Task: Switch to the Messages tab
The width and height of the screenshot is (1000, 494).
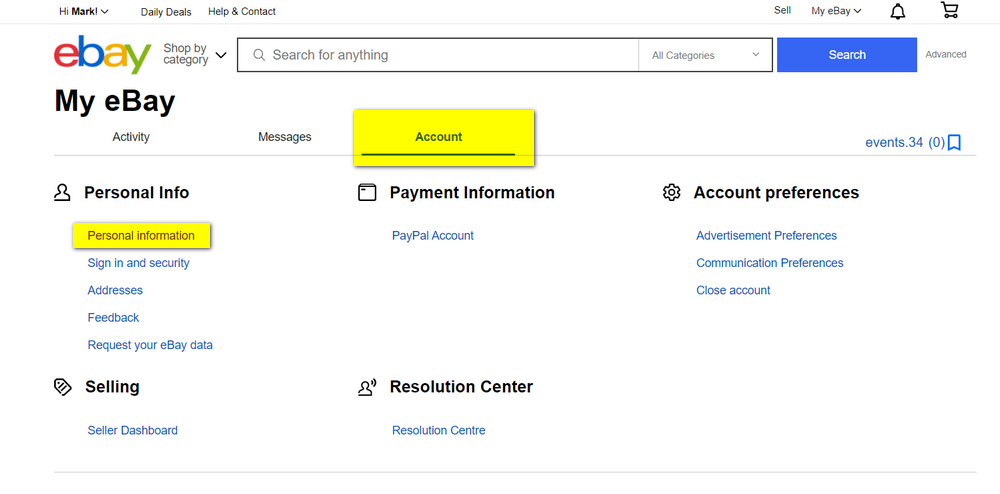Action: (x=284, y=137)
